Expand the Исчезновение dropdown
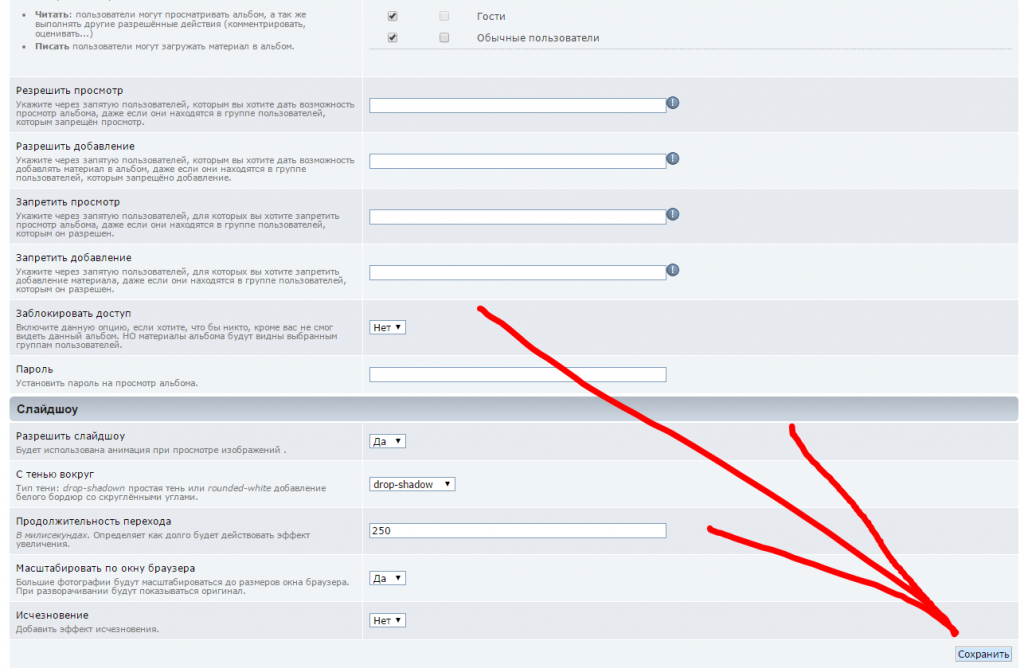The width and height of the screenshot is (1024, 672). click(388, 620)
